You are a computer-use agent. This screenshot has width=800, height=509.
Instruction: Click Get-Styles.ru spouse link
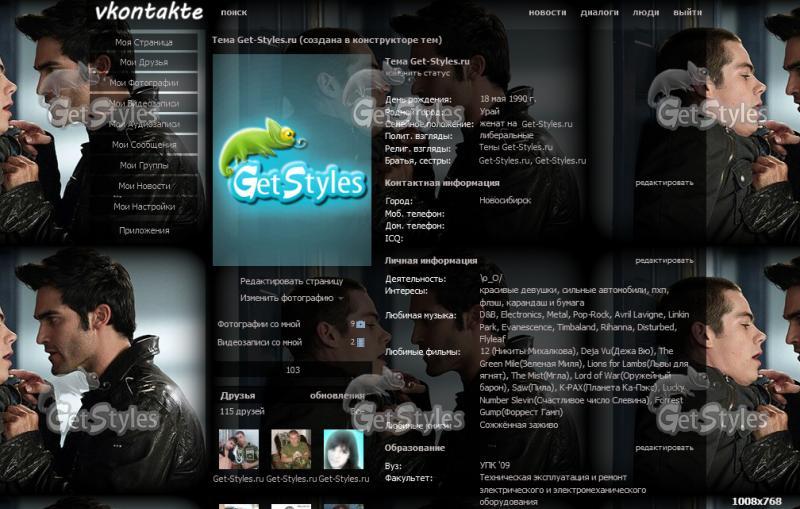coord(547,124)
